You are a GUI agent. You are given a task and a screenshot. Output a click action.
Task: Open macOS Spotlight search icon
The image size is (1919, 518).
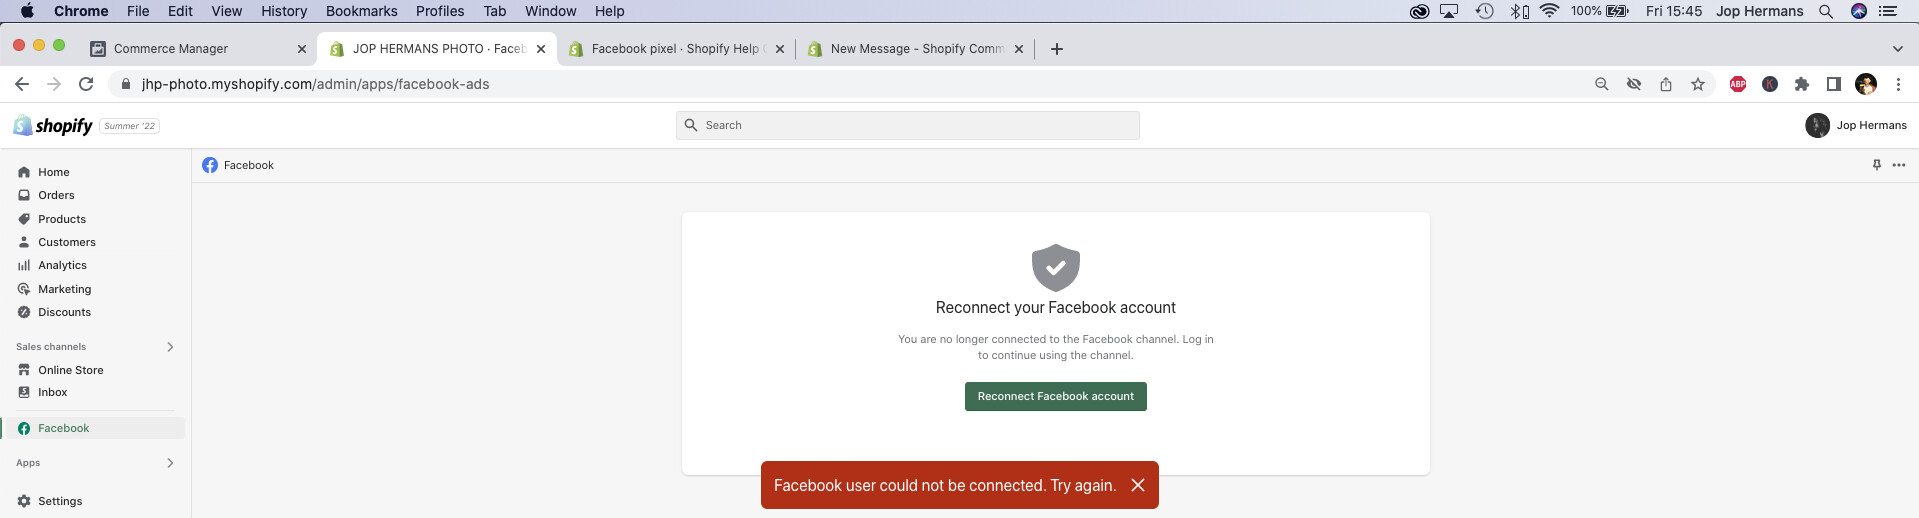pos(1826,11)
